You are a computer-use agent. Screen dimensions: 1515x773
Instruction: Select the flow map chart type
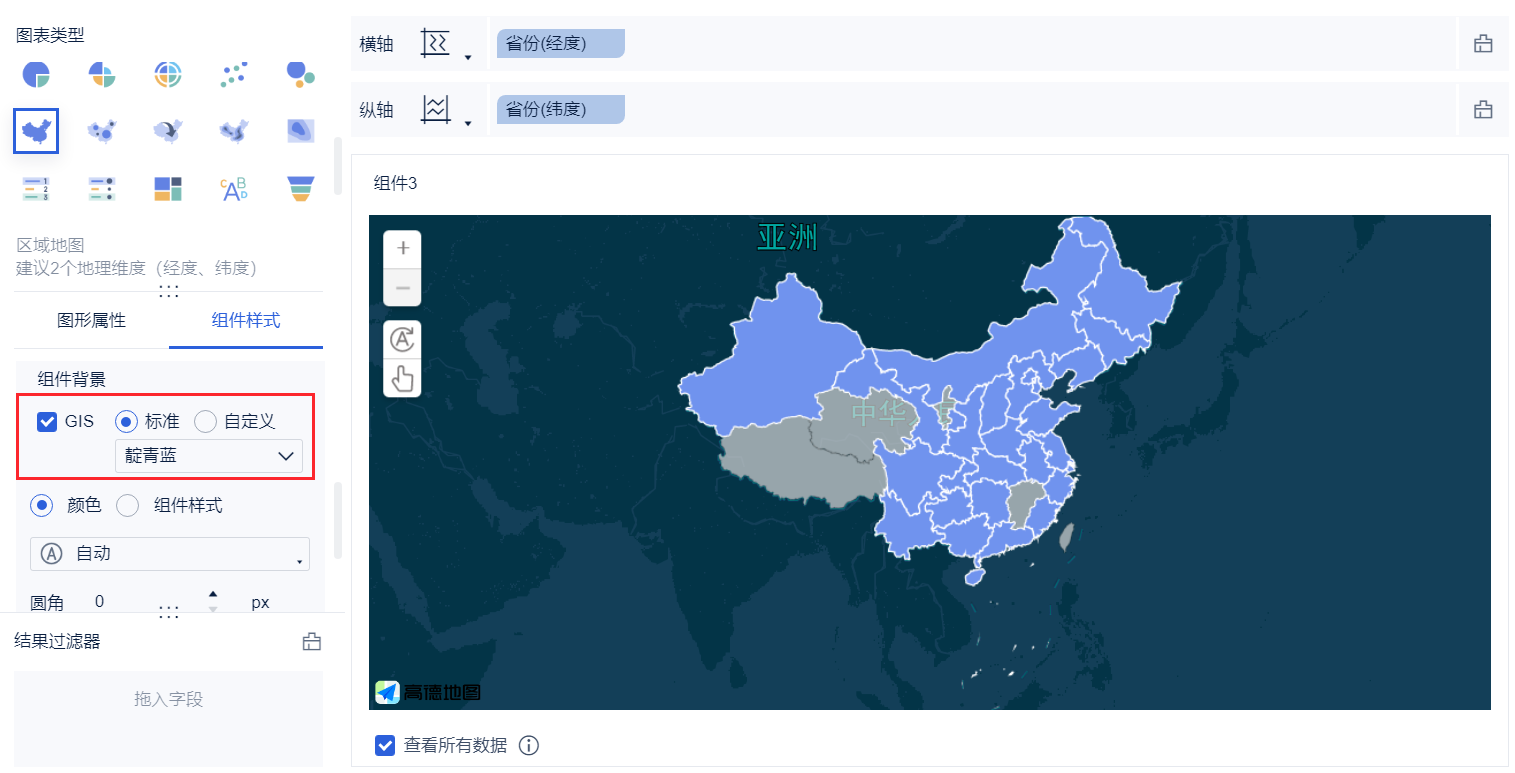click(168, 130)
